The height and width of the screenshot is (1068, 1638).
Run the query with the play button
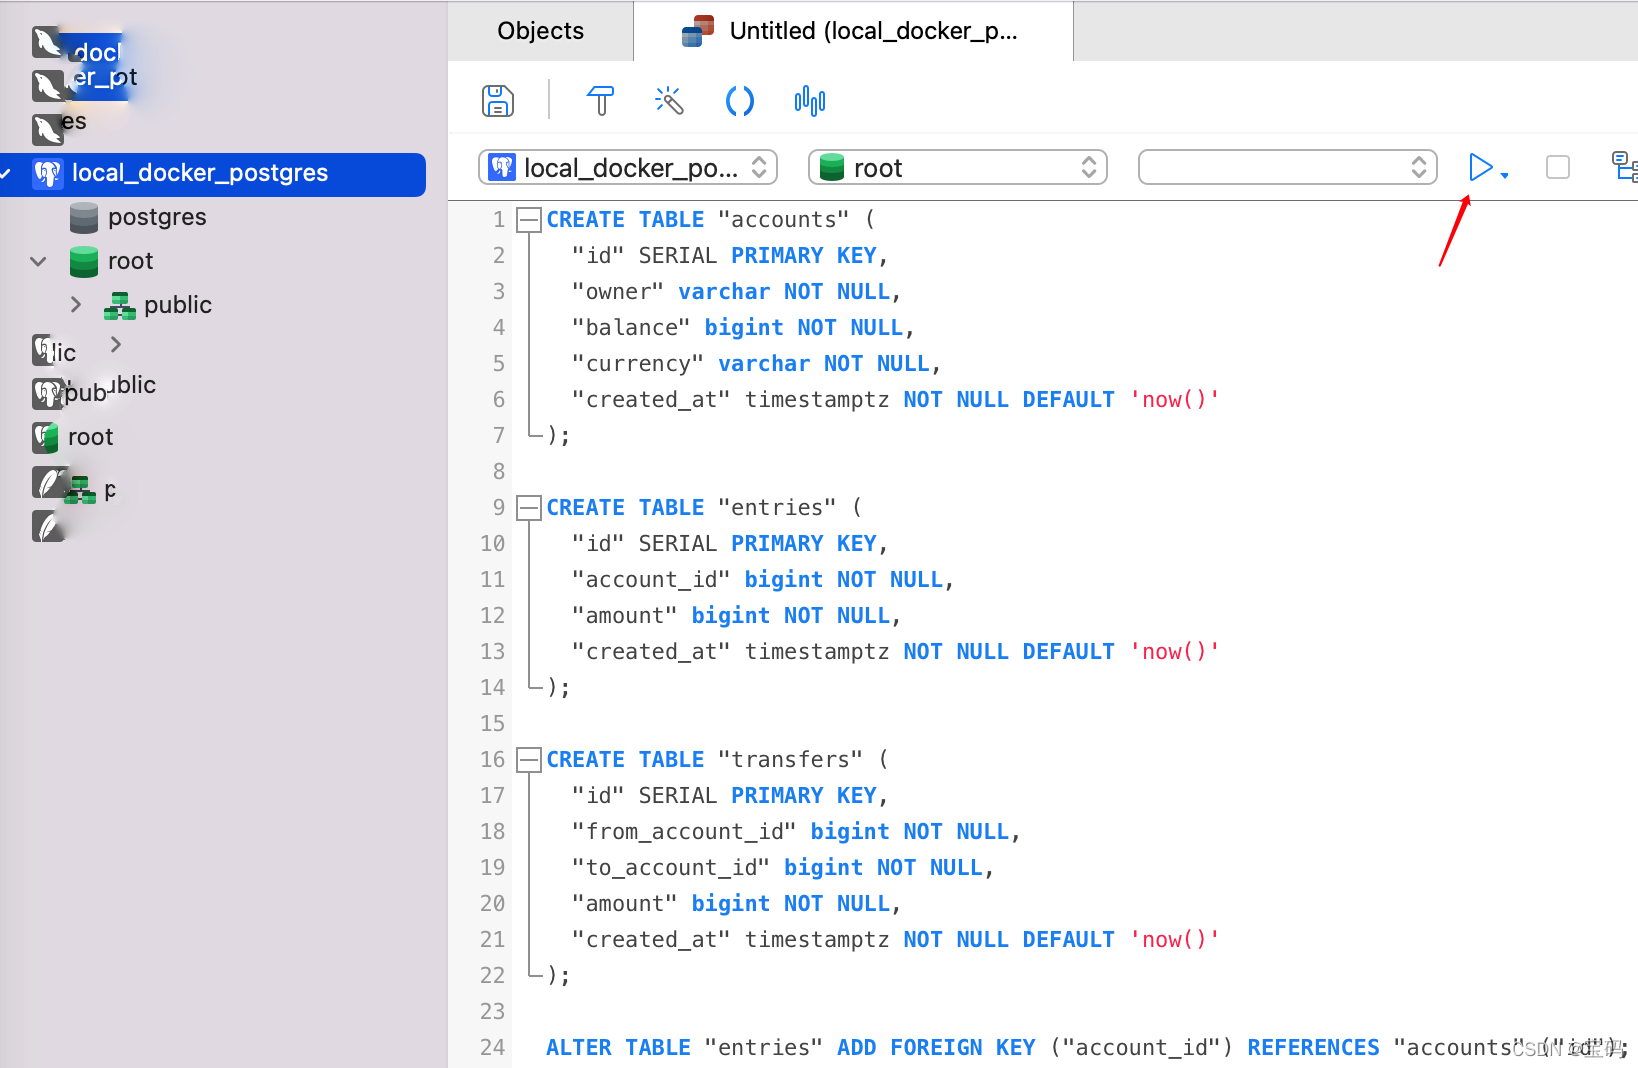[x=1480, y=168]
